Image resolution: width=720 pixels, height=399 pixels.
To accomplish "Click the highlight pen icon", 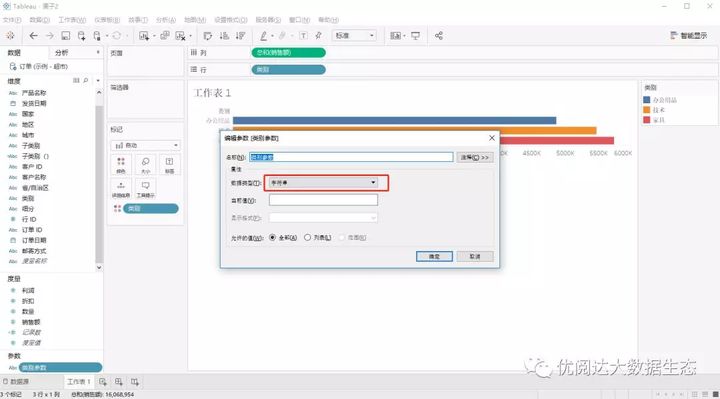I will (264, 35).
